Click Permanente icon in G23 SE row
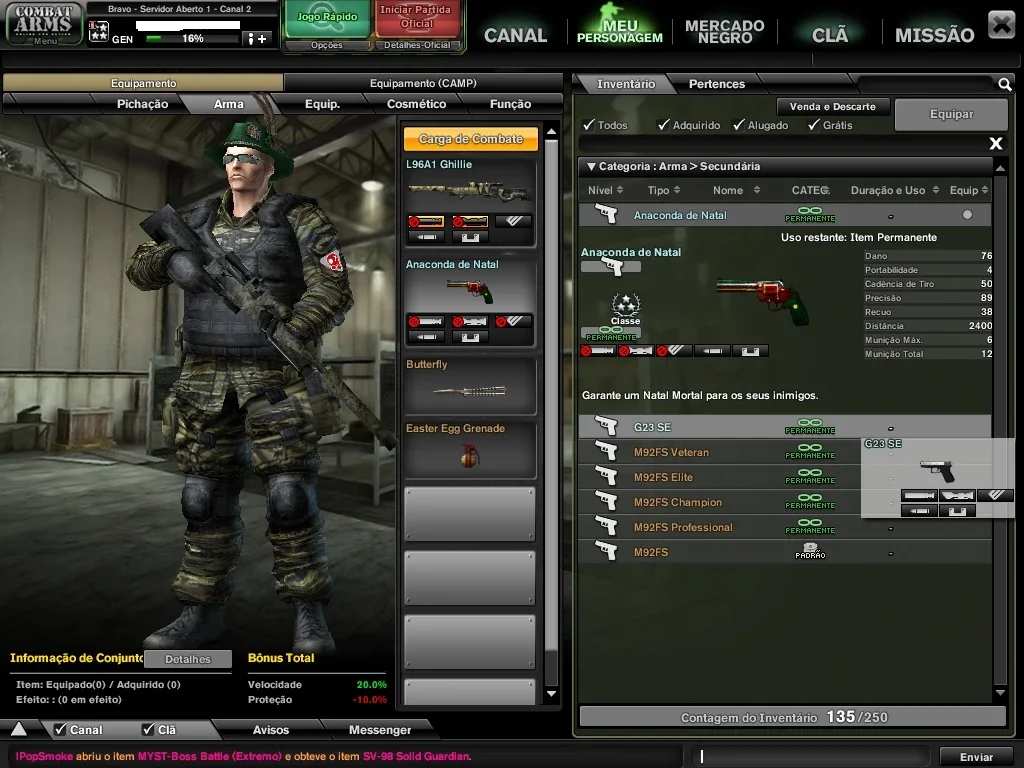Viewport: 1024px width, 768px height. (x=810, y=426)
